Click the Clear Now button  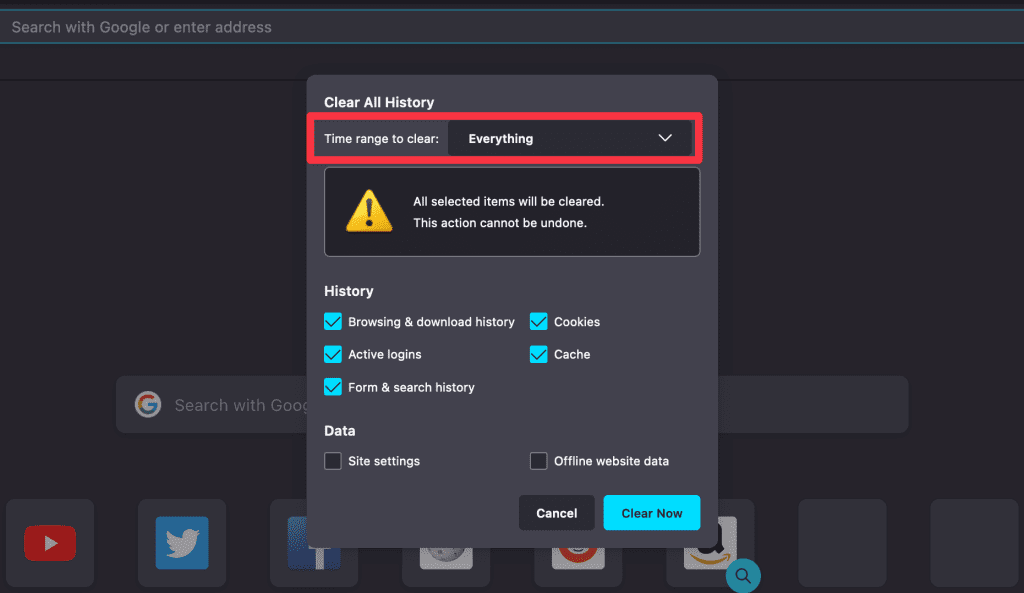tap(652, 513)
